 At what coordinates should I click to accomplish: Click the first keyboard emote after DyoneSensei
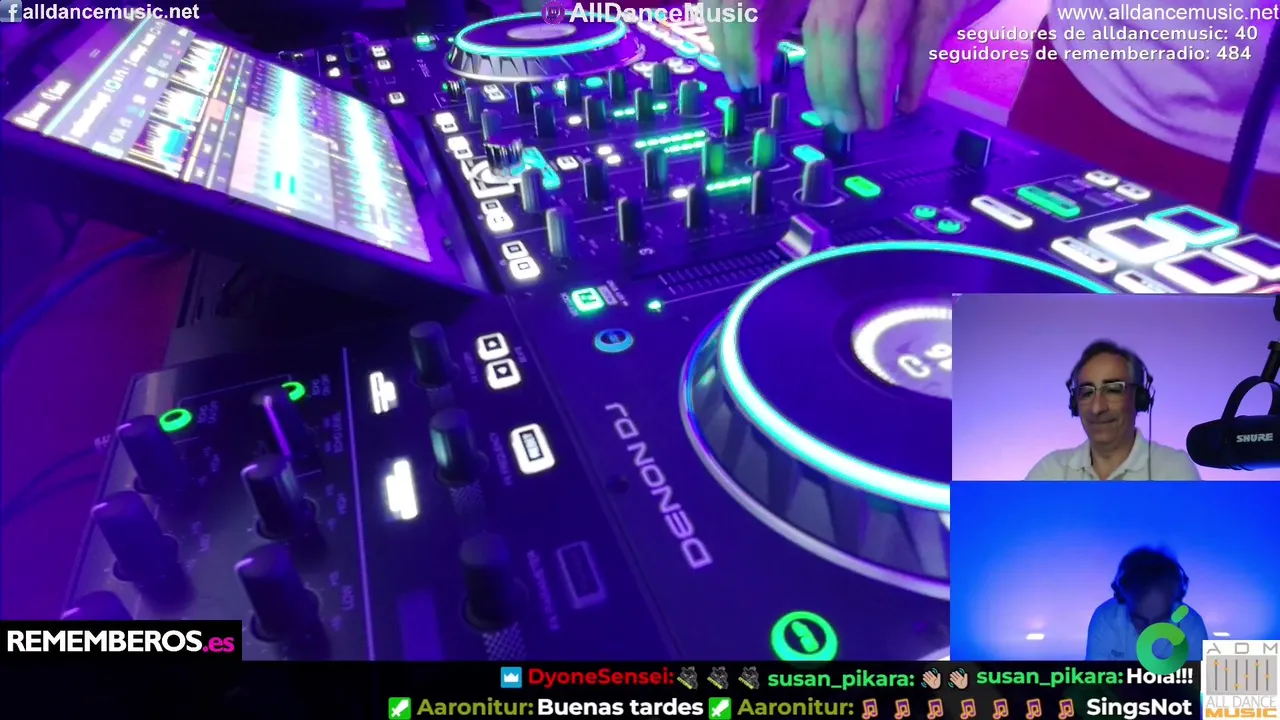pos(686,678)
